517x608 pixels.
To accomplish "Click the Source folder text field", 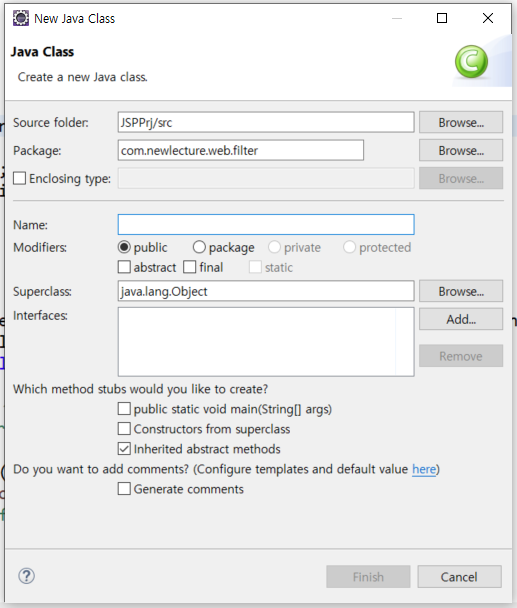I will (266, 123).
